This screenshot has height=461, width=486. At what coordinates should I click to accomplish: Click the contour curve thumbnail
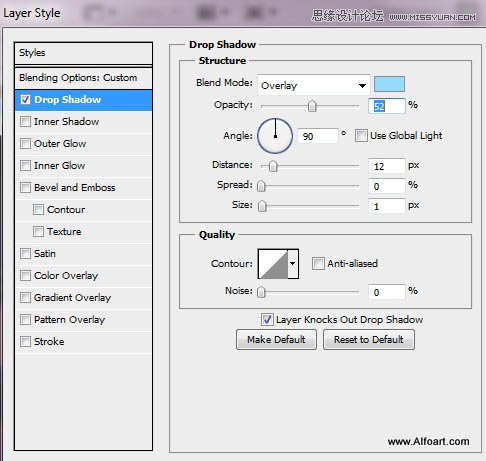(273, 264)
